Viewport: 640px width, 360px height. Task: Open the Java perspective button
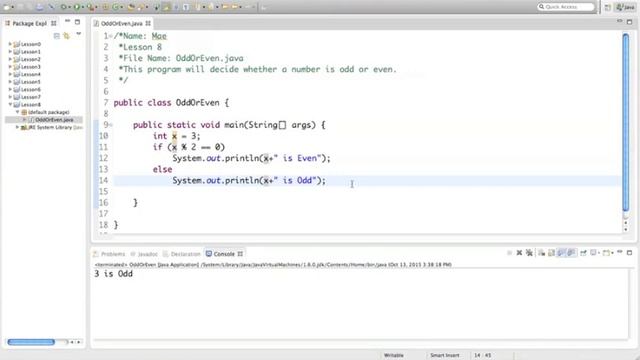[x=626, y=7]
